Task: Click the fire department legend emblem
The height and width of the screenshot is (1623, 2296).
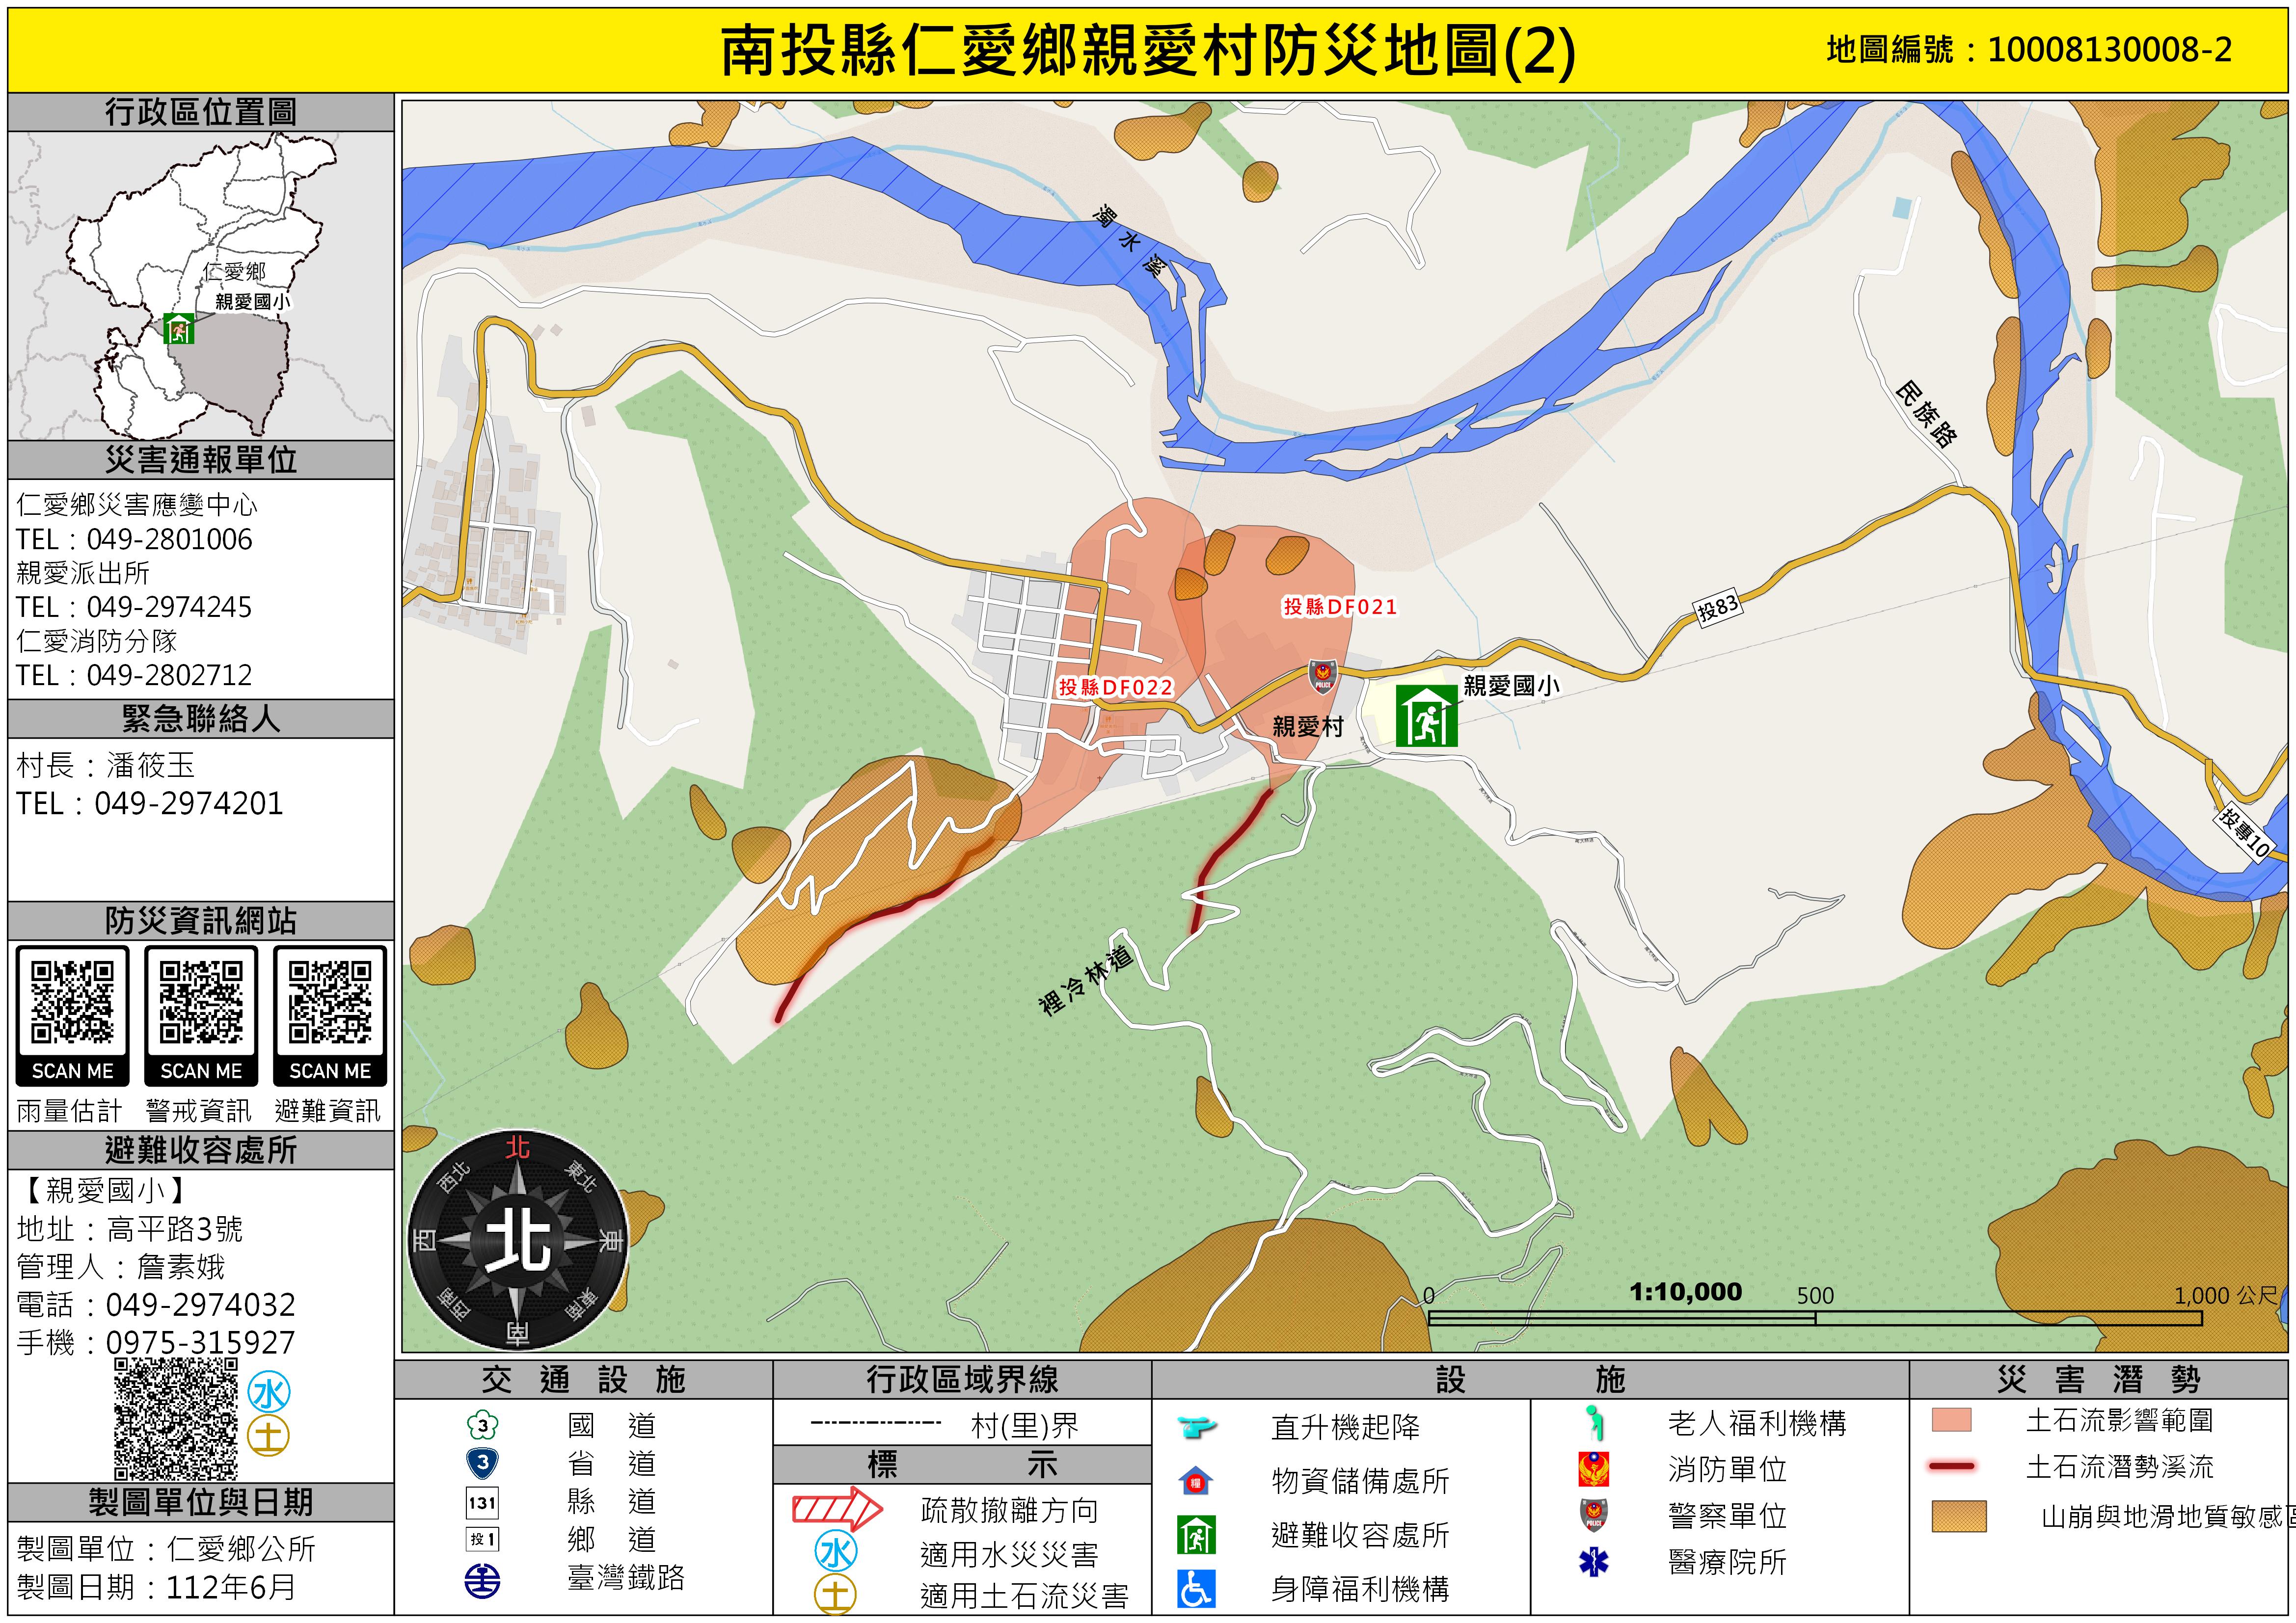Action: coord(1593,1469)
